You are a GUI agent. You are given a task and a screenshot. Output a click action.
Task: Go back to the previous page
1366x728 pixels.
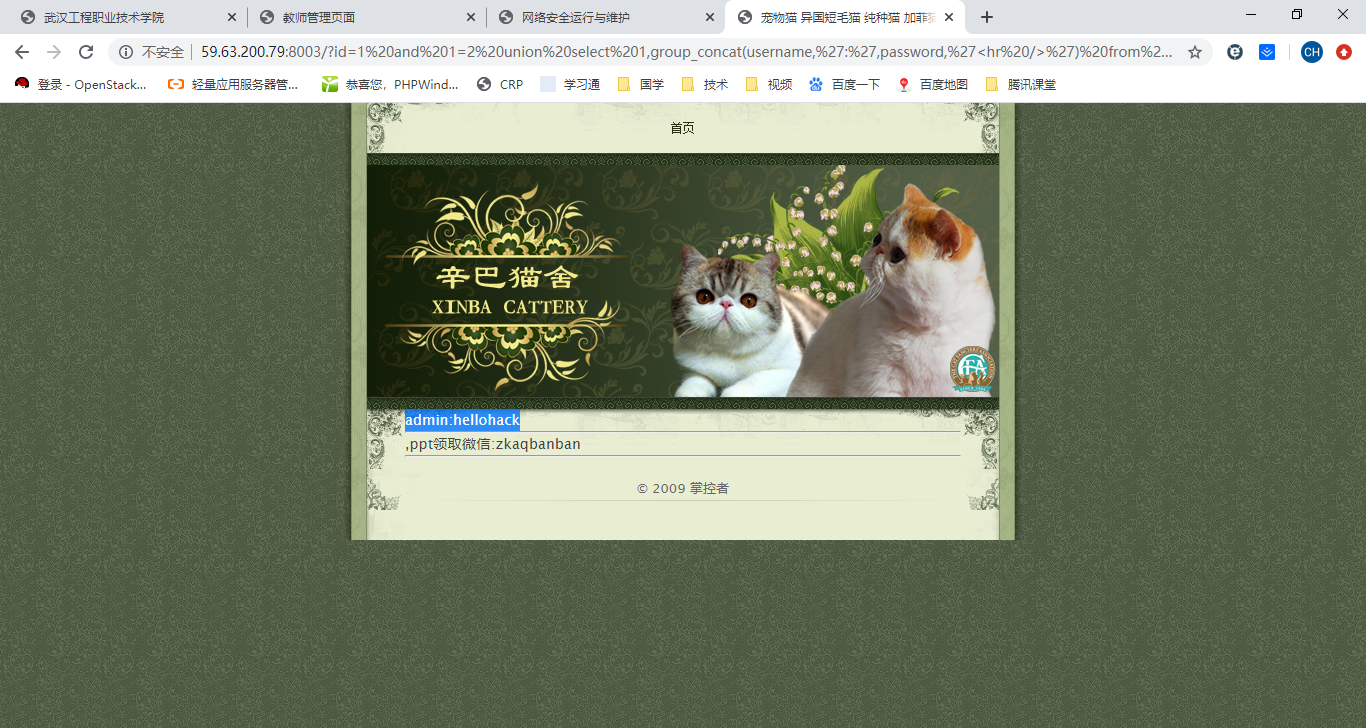[x=22, y=52]
